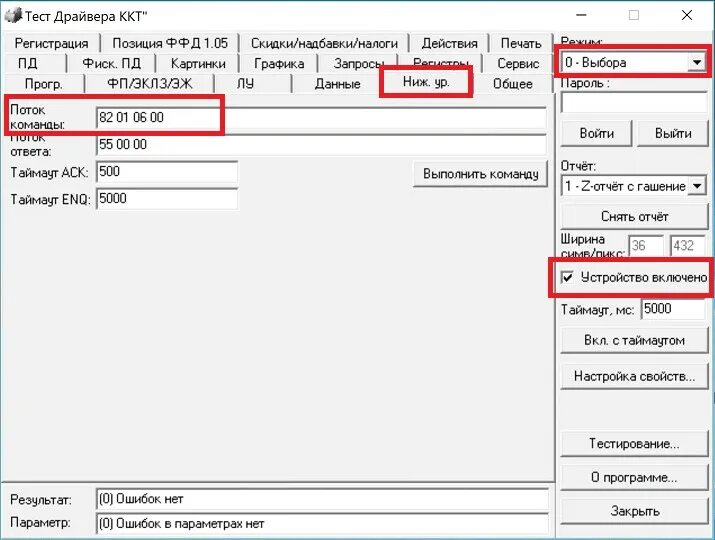The image size is (715, 540).
Task: Expand the Отчёт dropdown with Z-отчёт
Action: [x=633, y=186]
